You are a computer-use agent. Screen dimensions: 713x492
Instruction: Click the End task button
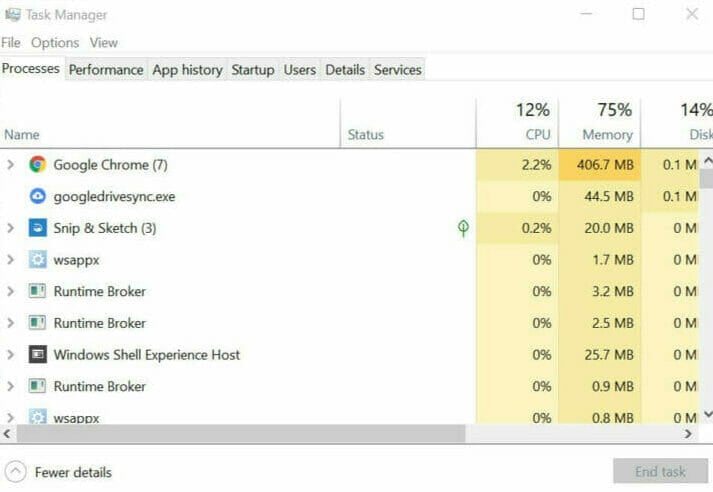660,472
